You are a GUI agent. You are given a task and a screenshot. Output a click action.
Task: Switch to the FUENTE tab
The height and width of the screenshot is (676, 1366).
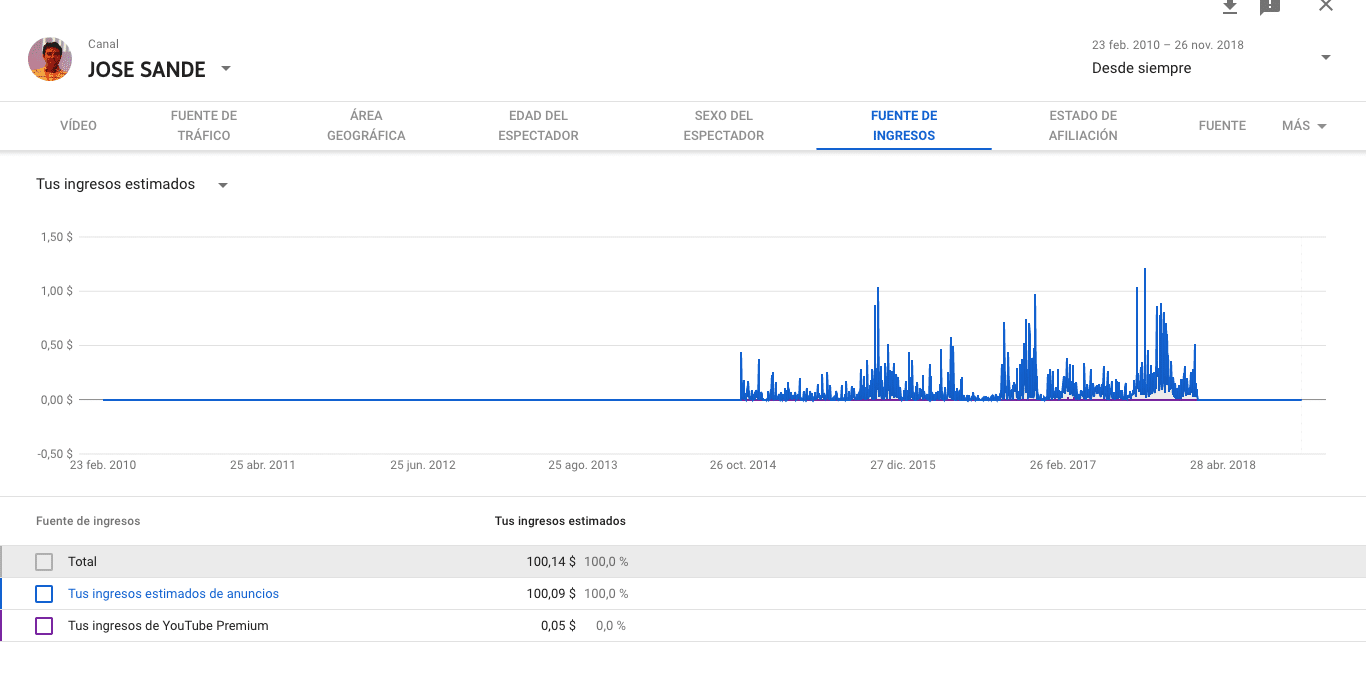tap(1222, 126)
